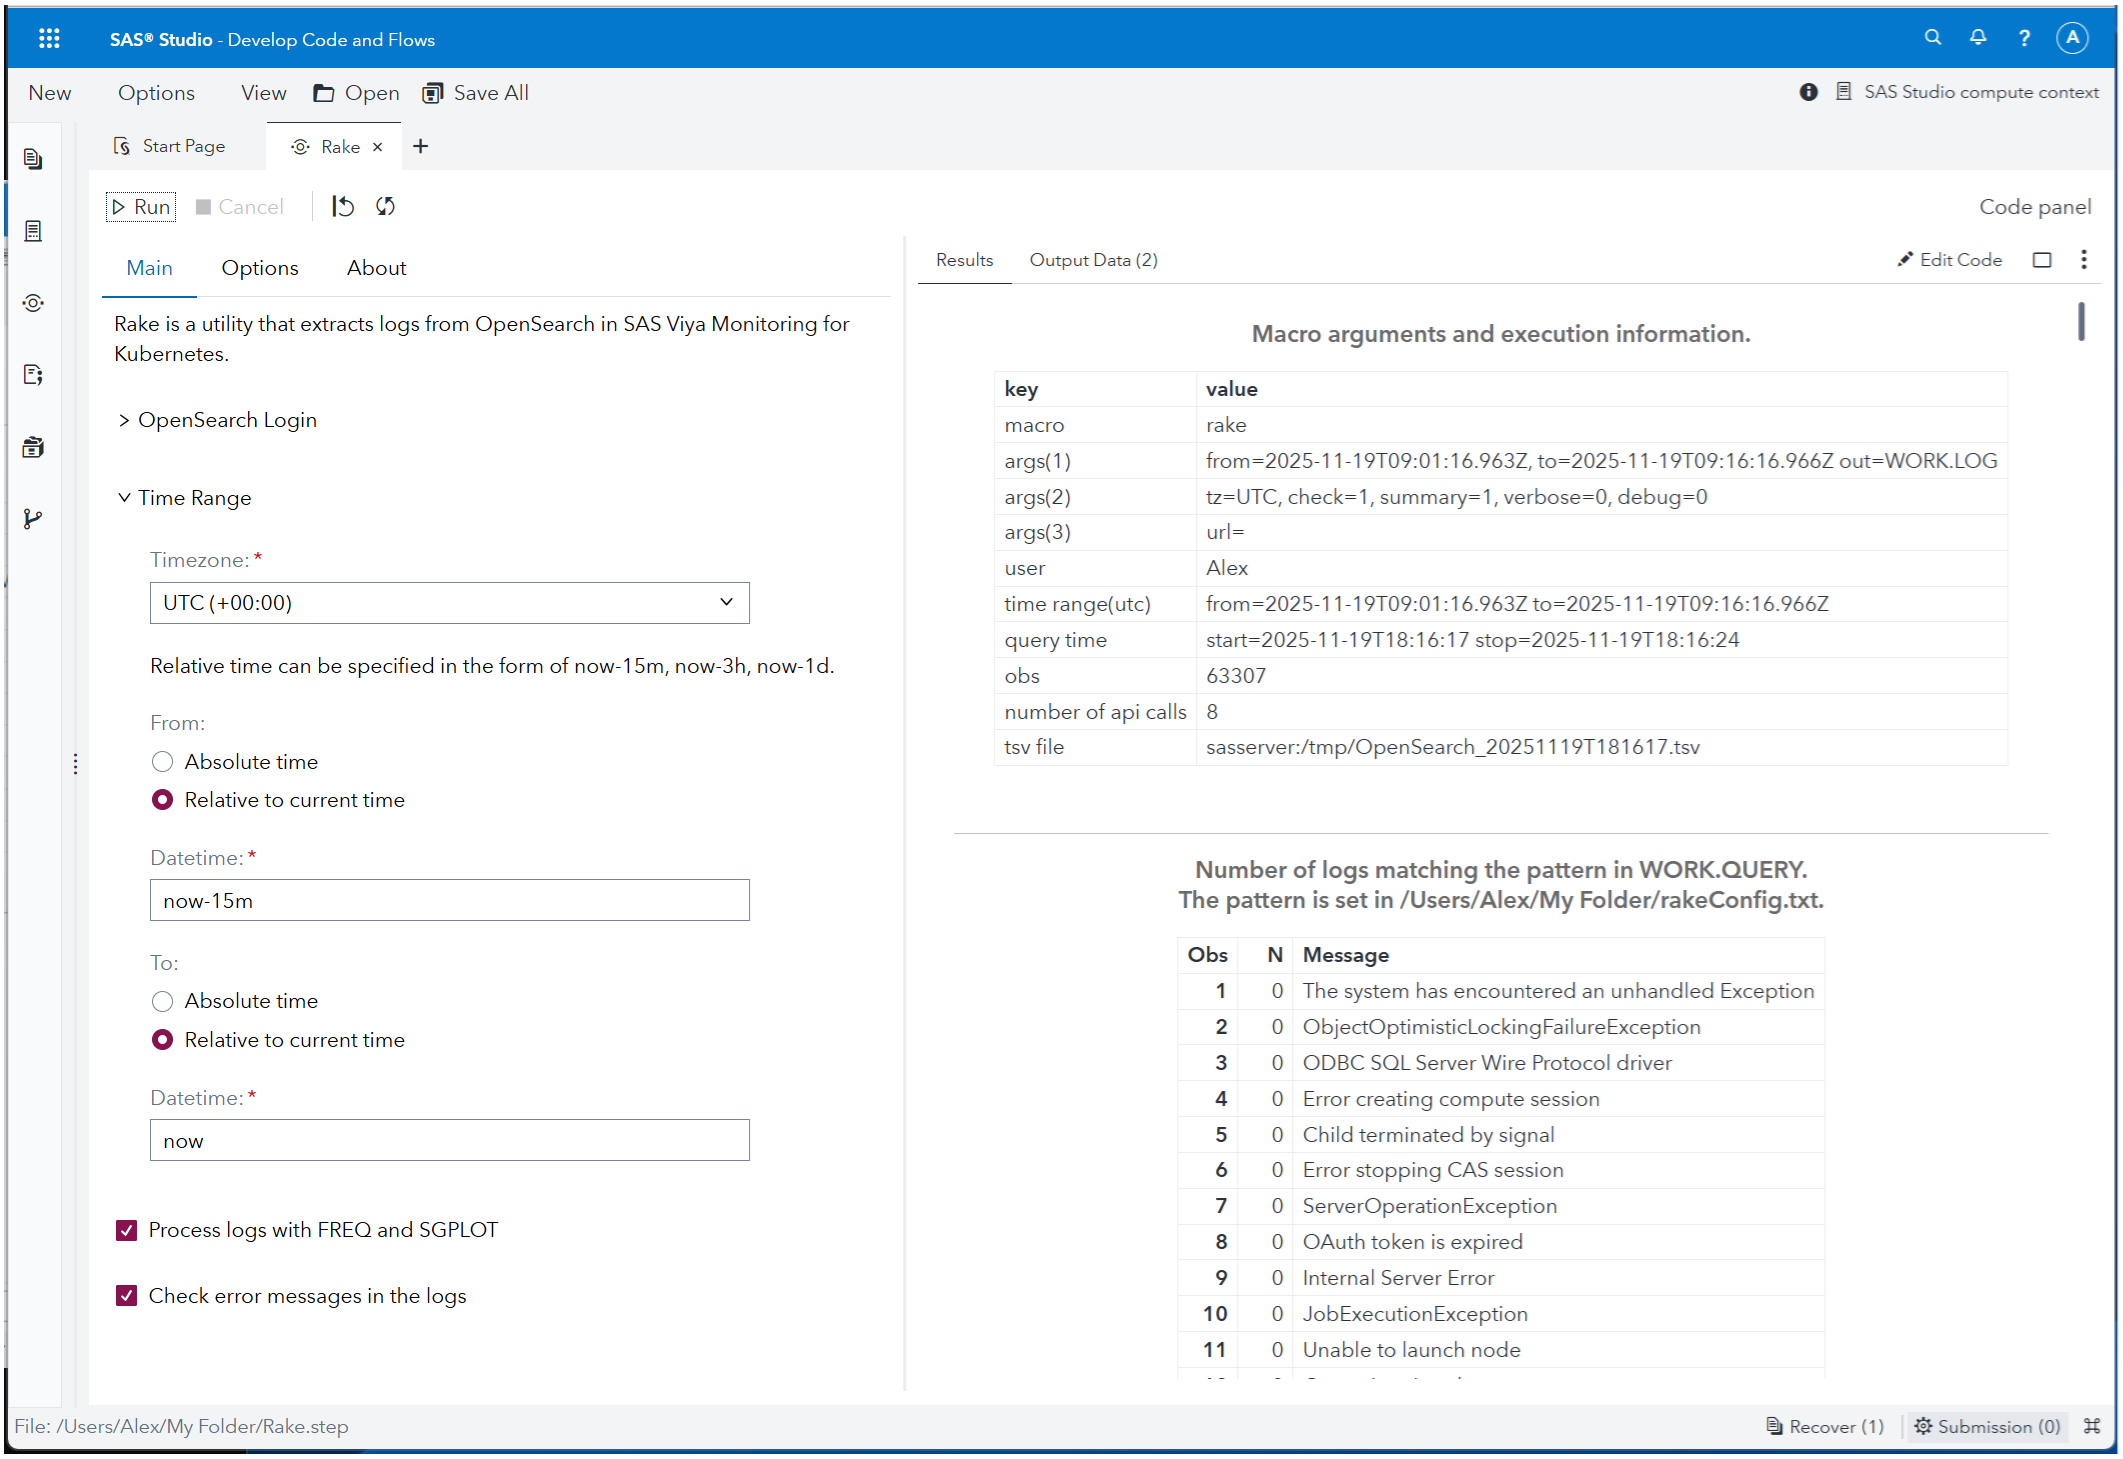The image size is (2123, 1459).
Task: Maximize the results pane icon
Action: (x=2042, y=260)
